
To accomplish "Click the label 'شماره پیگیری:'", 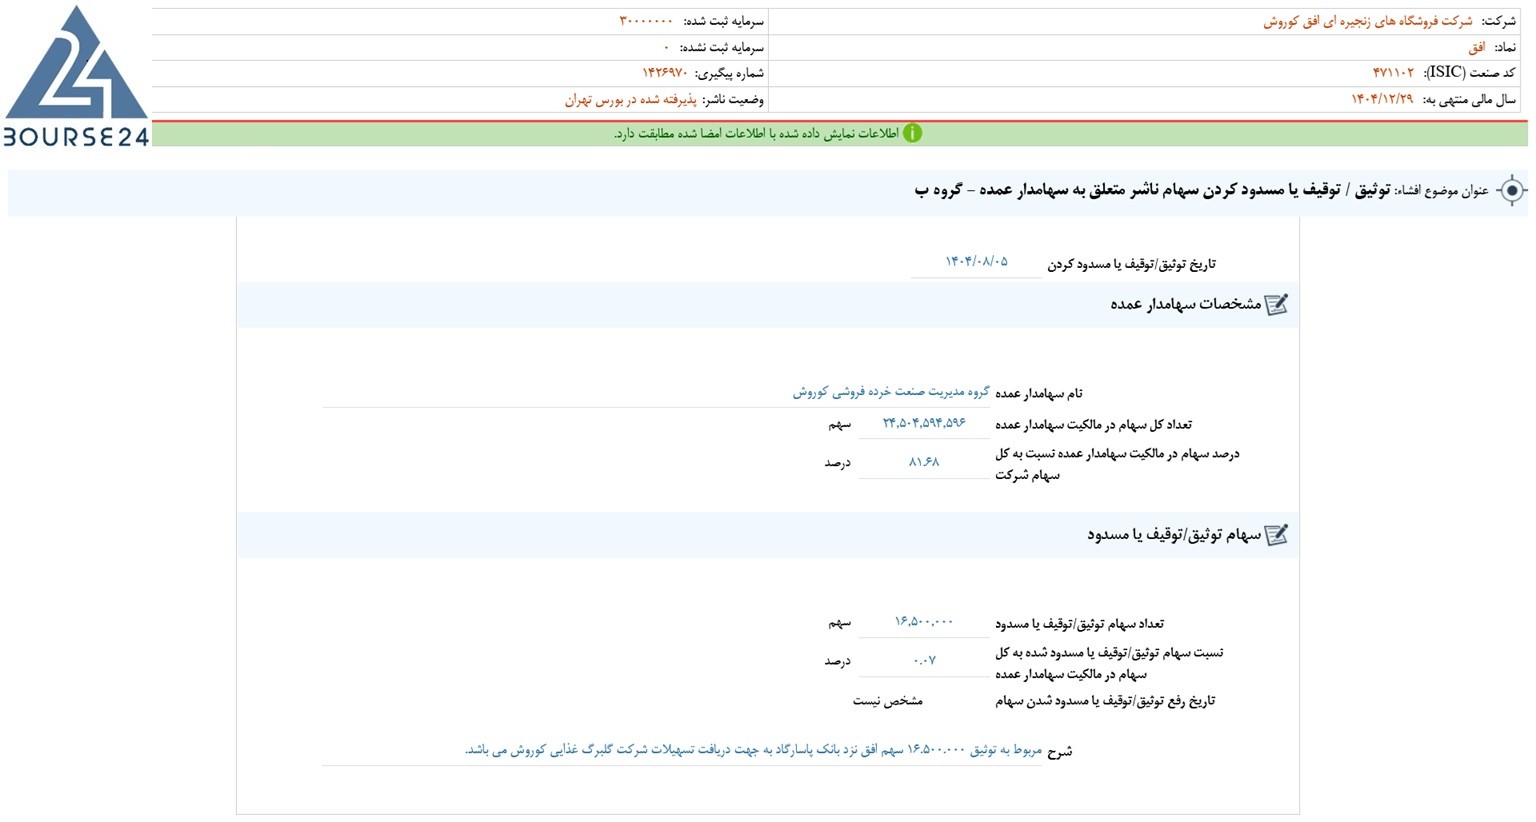I will pos(729,73).
